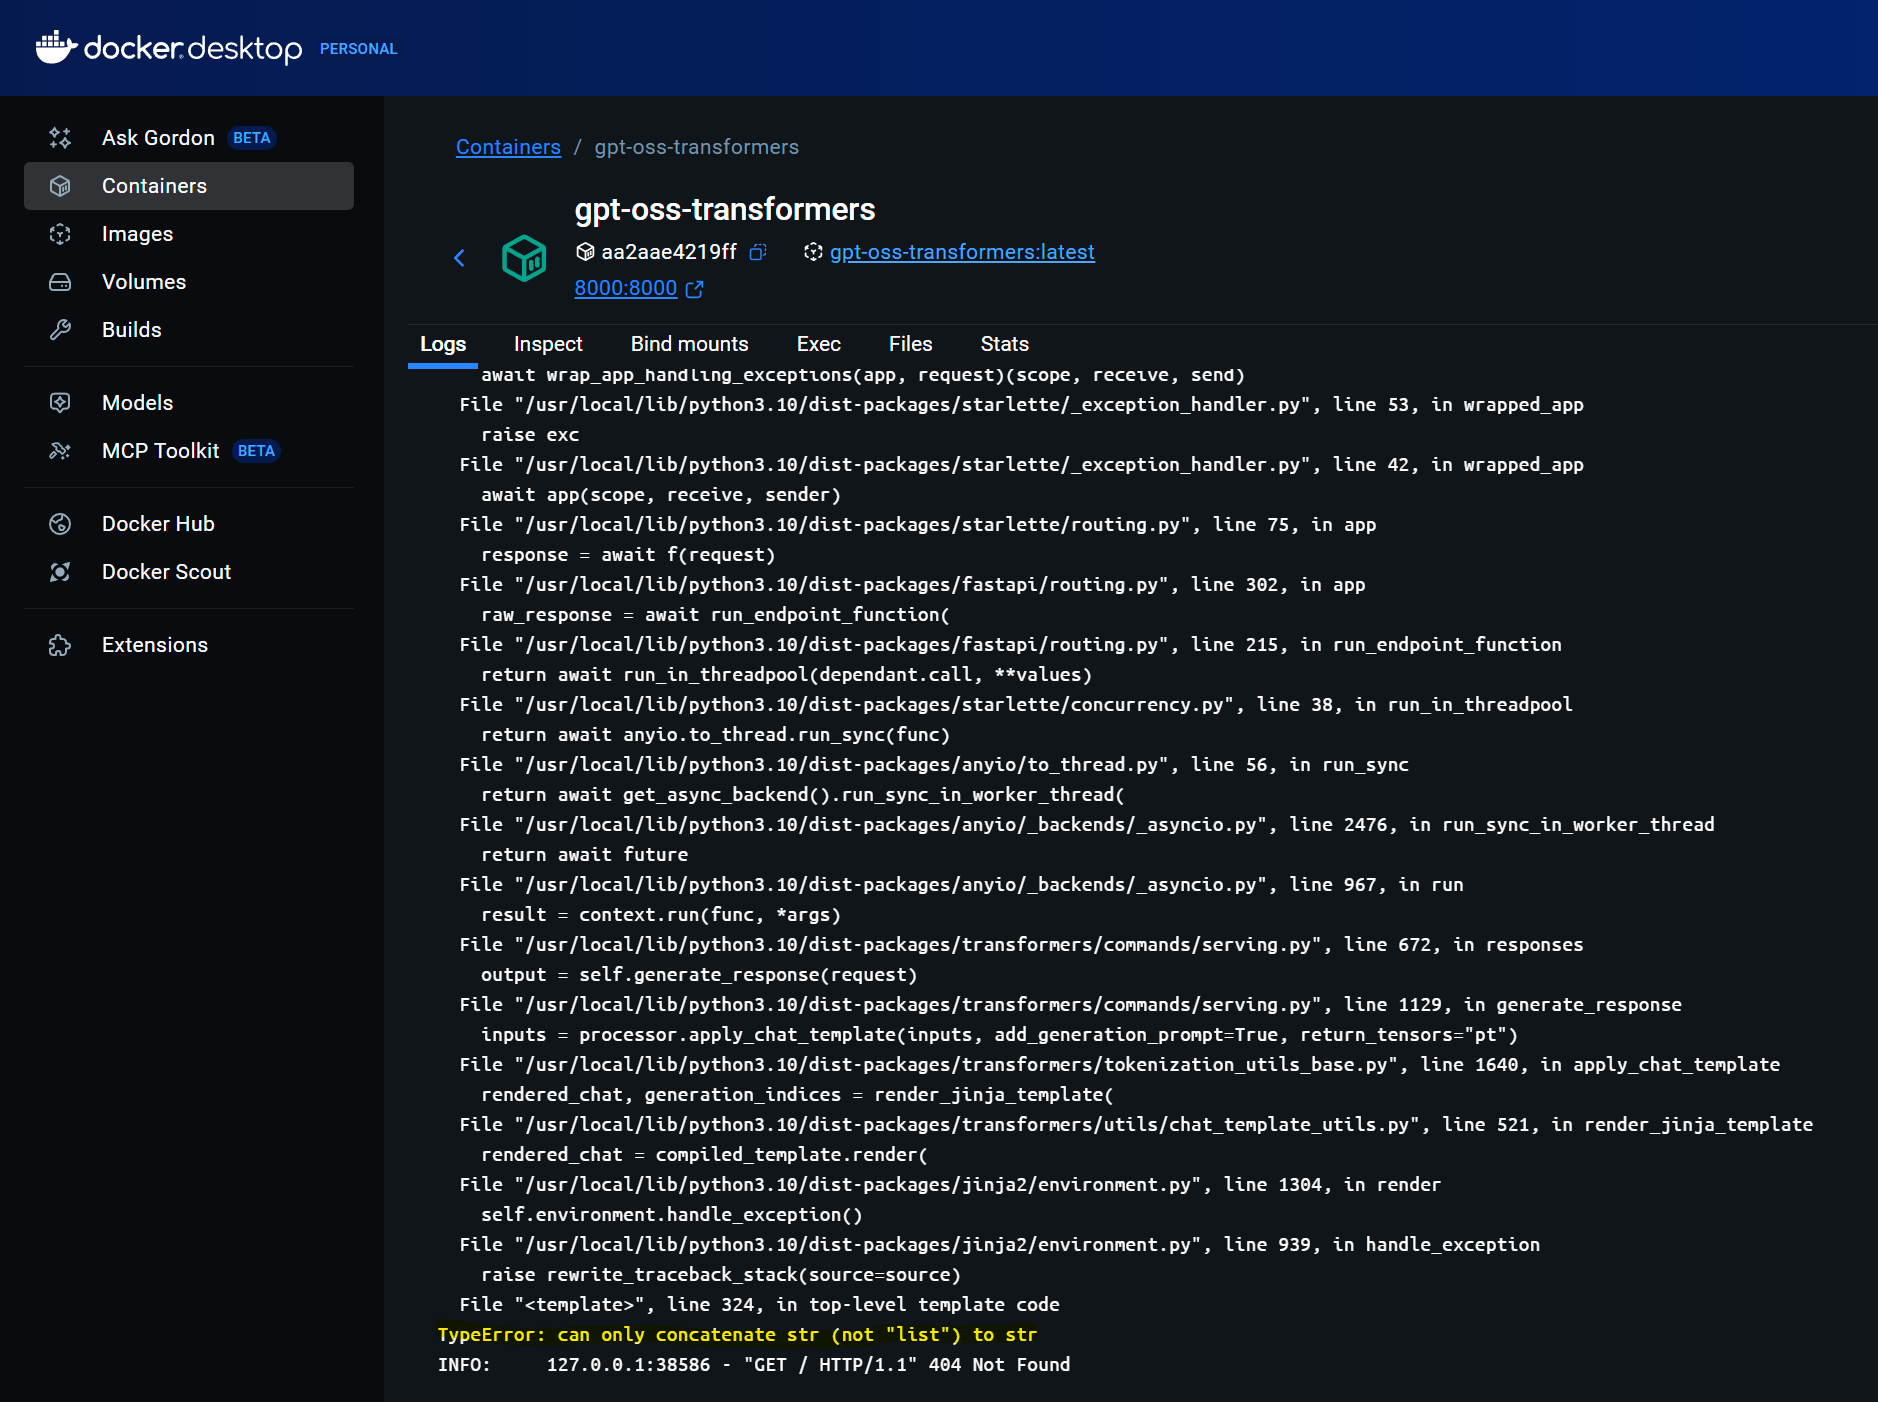Click container ID text aa2aae4219ff

(669, 252)
